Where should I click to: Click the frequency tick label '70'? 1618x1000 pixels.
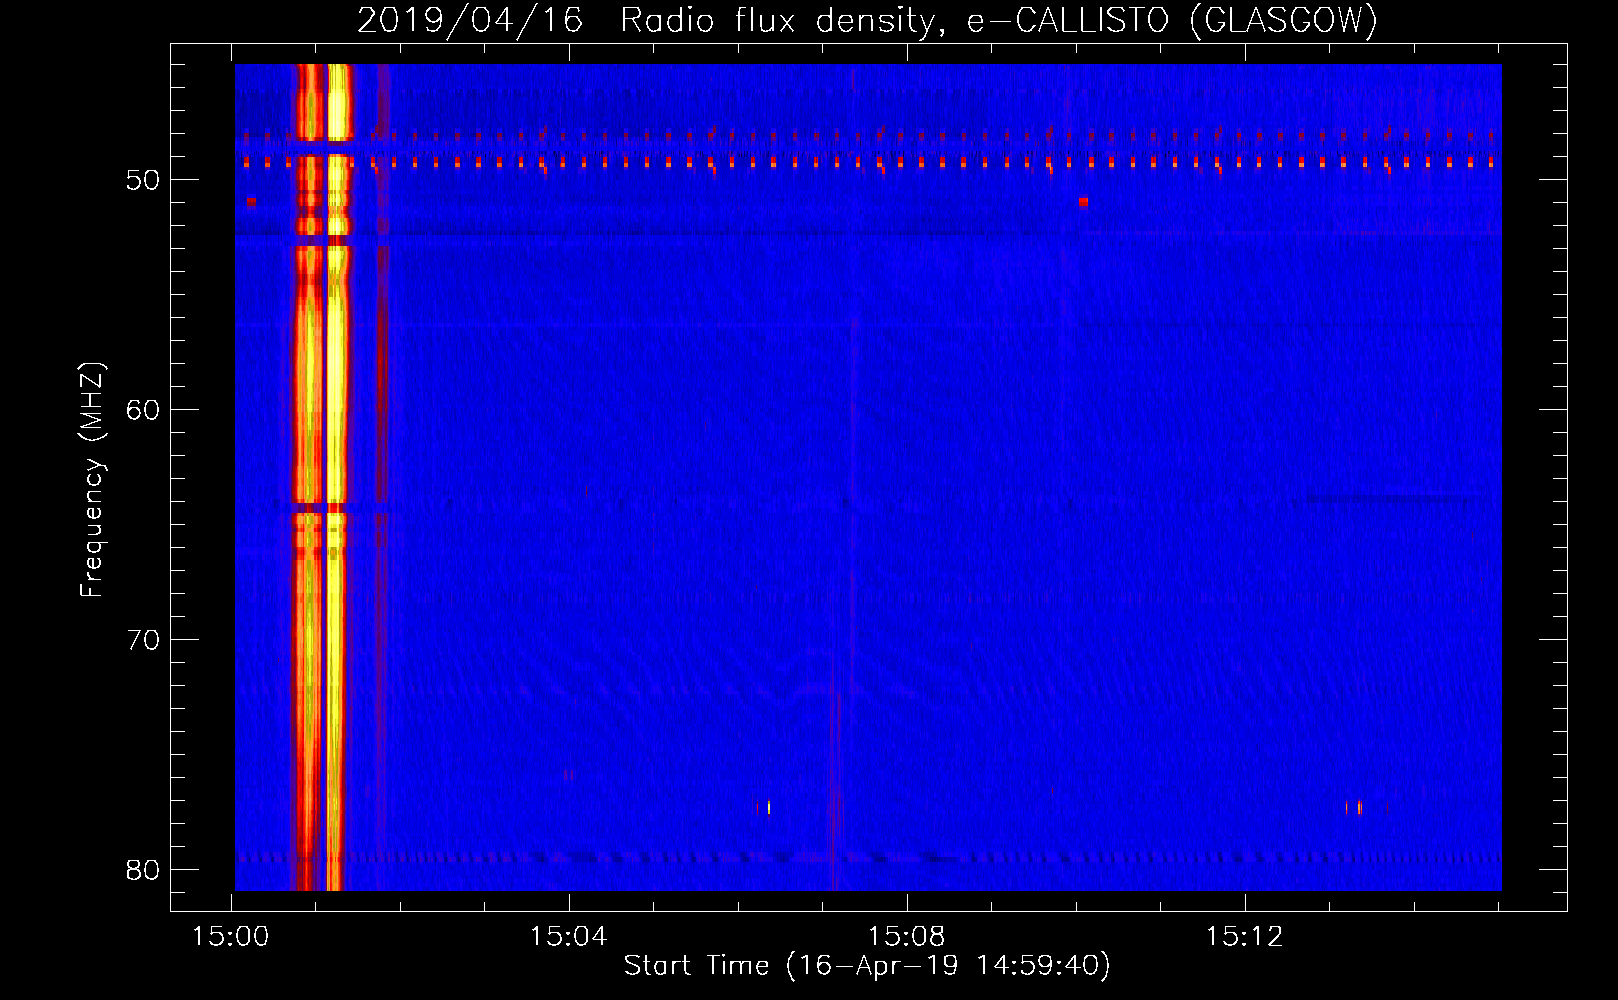point(143,640)
